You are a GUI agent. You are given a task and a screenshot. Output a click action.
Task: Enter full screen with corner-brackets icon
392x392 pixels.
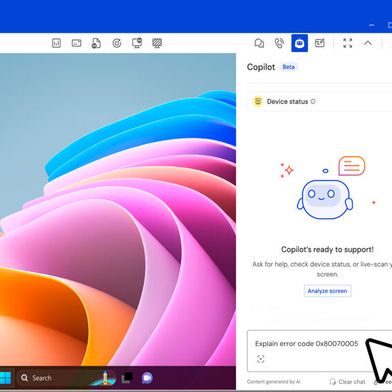tap(347, 43)
